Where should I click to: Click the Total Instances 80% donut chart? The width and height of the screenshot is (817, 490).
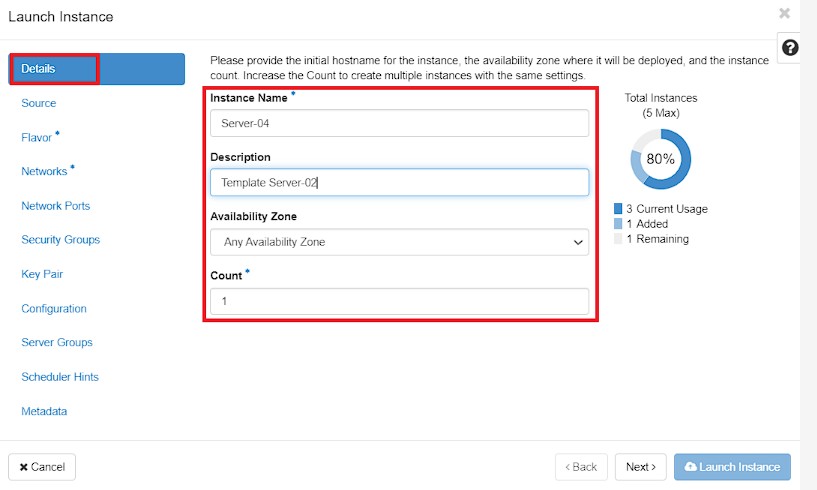point(661,159)
